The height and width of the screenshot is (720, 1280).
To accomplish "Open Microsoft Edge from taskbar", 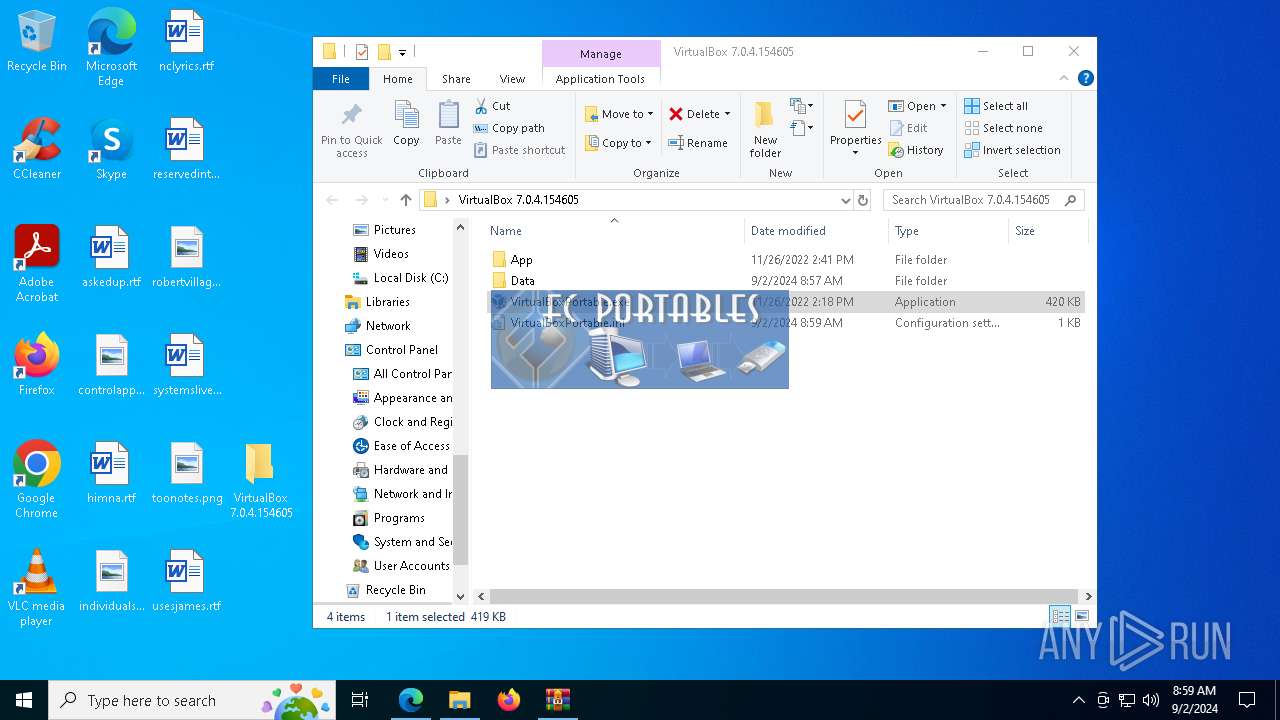I will click(x=411, y=700).
